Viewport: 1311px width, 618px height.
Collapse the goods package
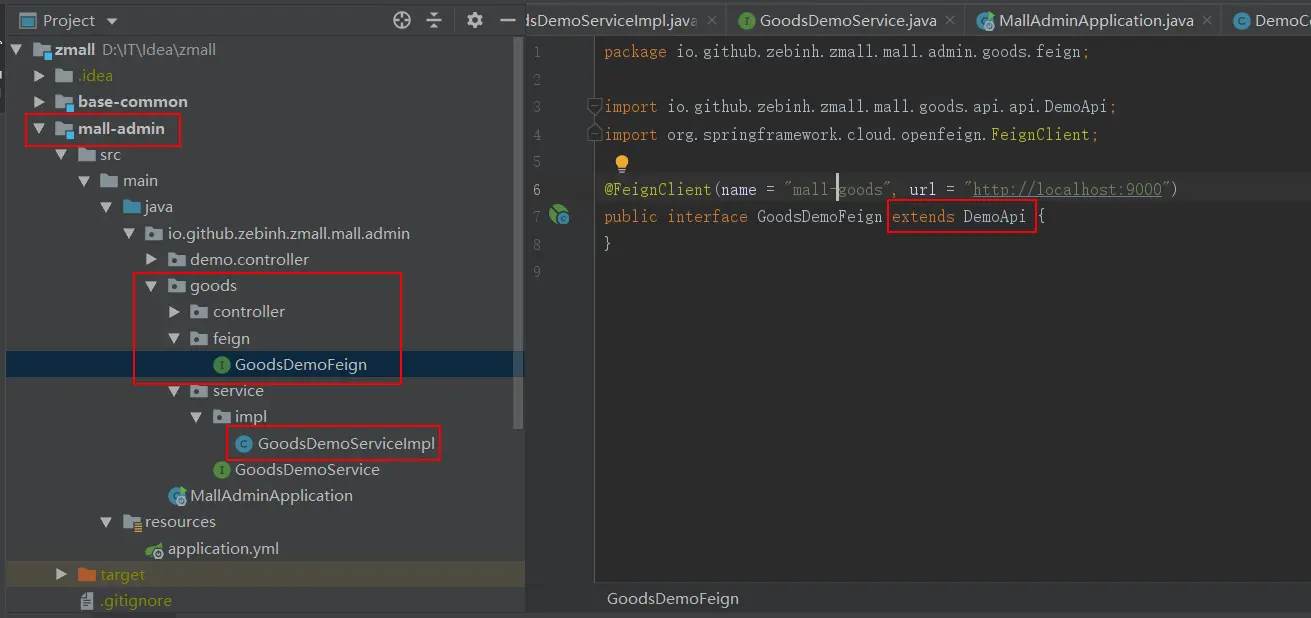151,286
